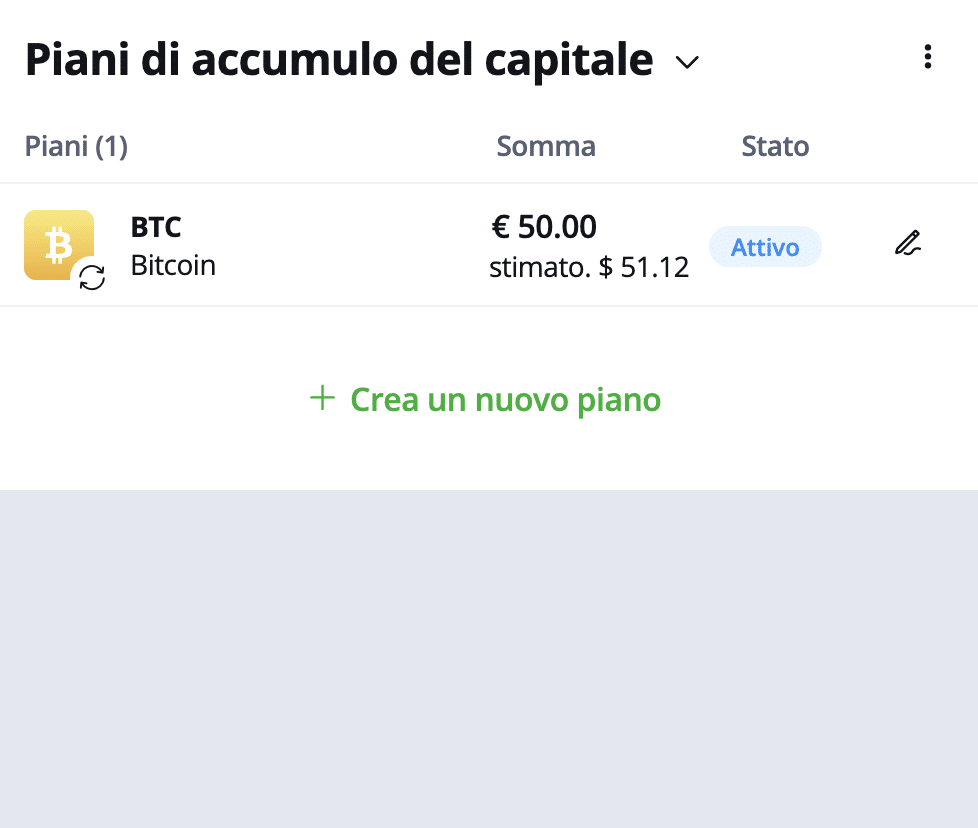Image resolution: width=978 pixels, height=828 pixels.
Task: Expand the chevron next to the page title
Action: 687,62
